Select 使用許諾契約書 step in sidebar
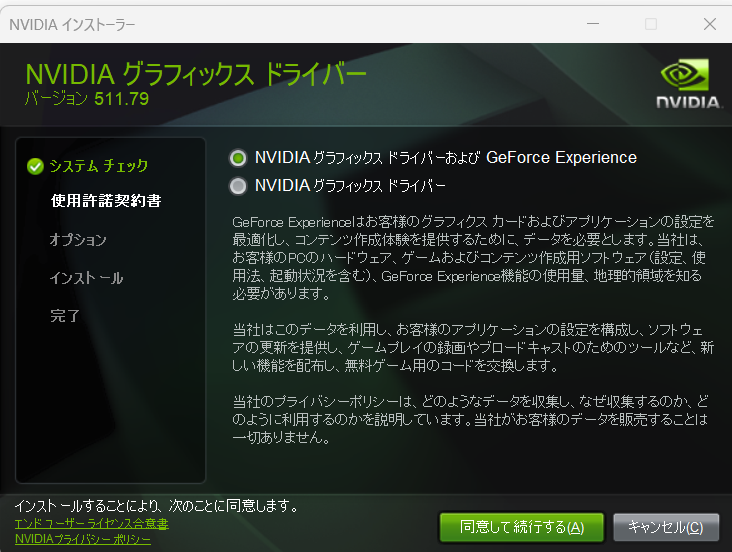 (106, 201)
